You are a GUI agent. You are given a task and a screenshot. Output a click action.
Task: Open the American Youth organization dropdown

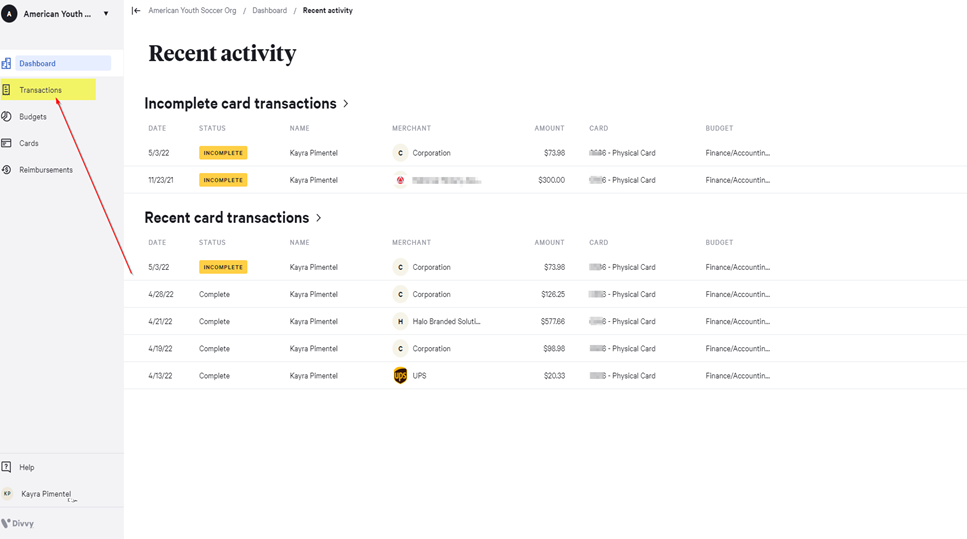pyautogui.click(x=106, y=14)
